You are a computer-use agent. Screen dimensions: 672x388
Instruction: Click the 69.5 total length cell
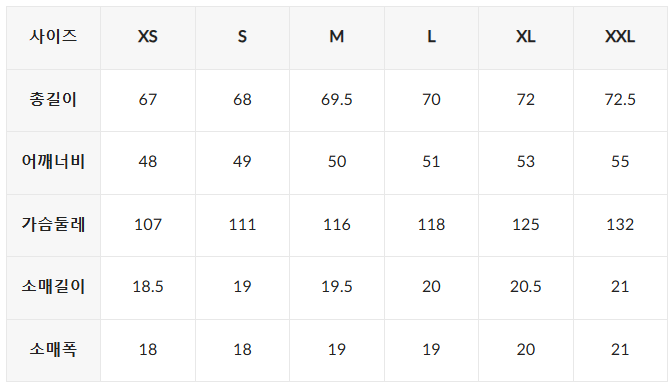tap(337, 100)
